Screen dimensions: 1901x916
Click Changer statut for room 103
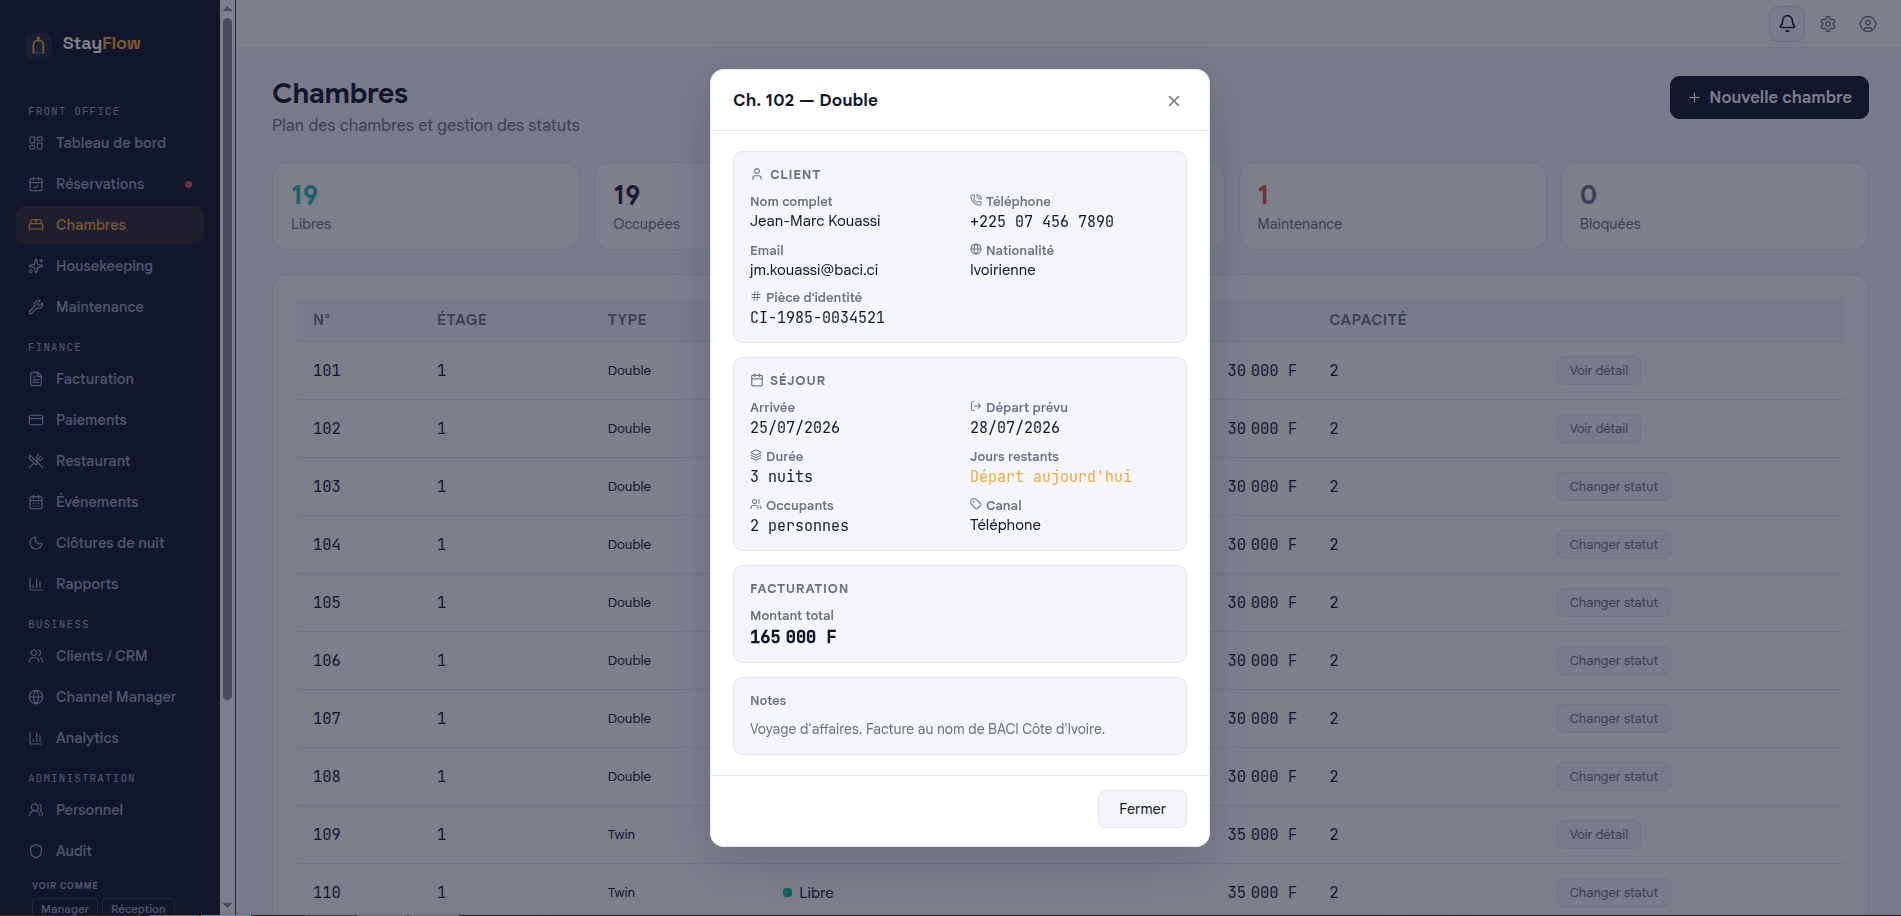[x=1613, y=487]
